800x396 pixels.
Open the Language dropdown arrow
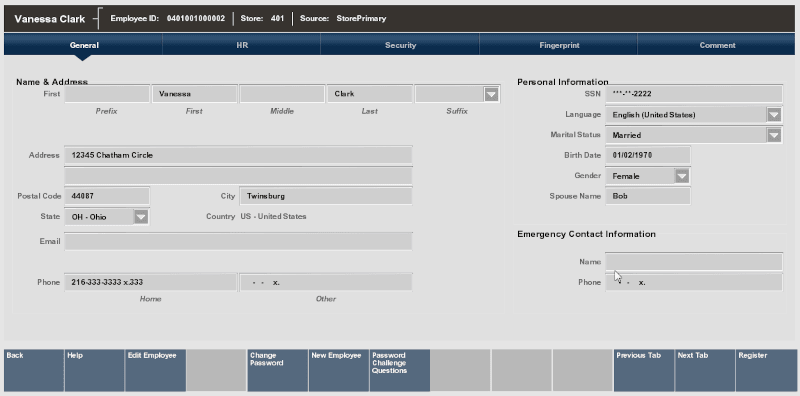click(x=774, y=115)
